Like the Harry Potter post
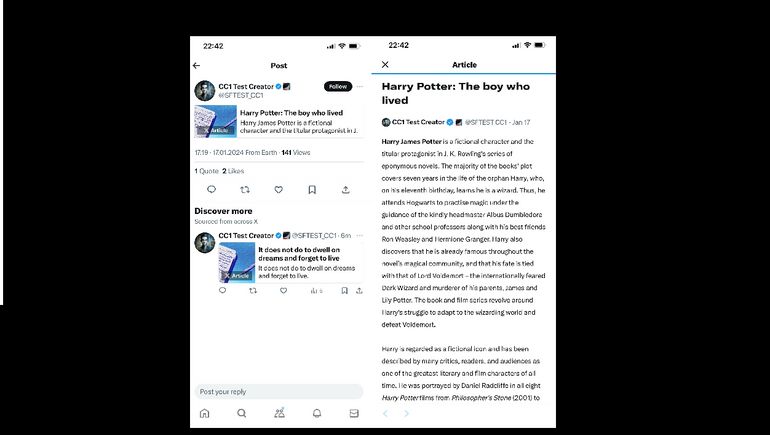 [x=278, y=190]
